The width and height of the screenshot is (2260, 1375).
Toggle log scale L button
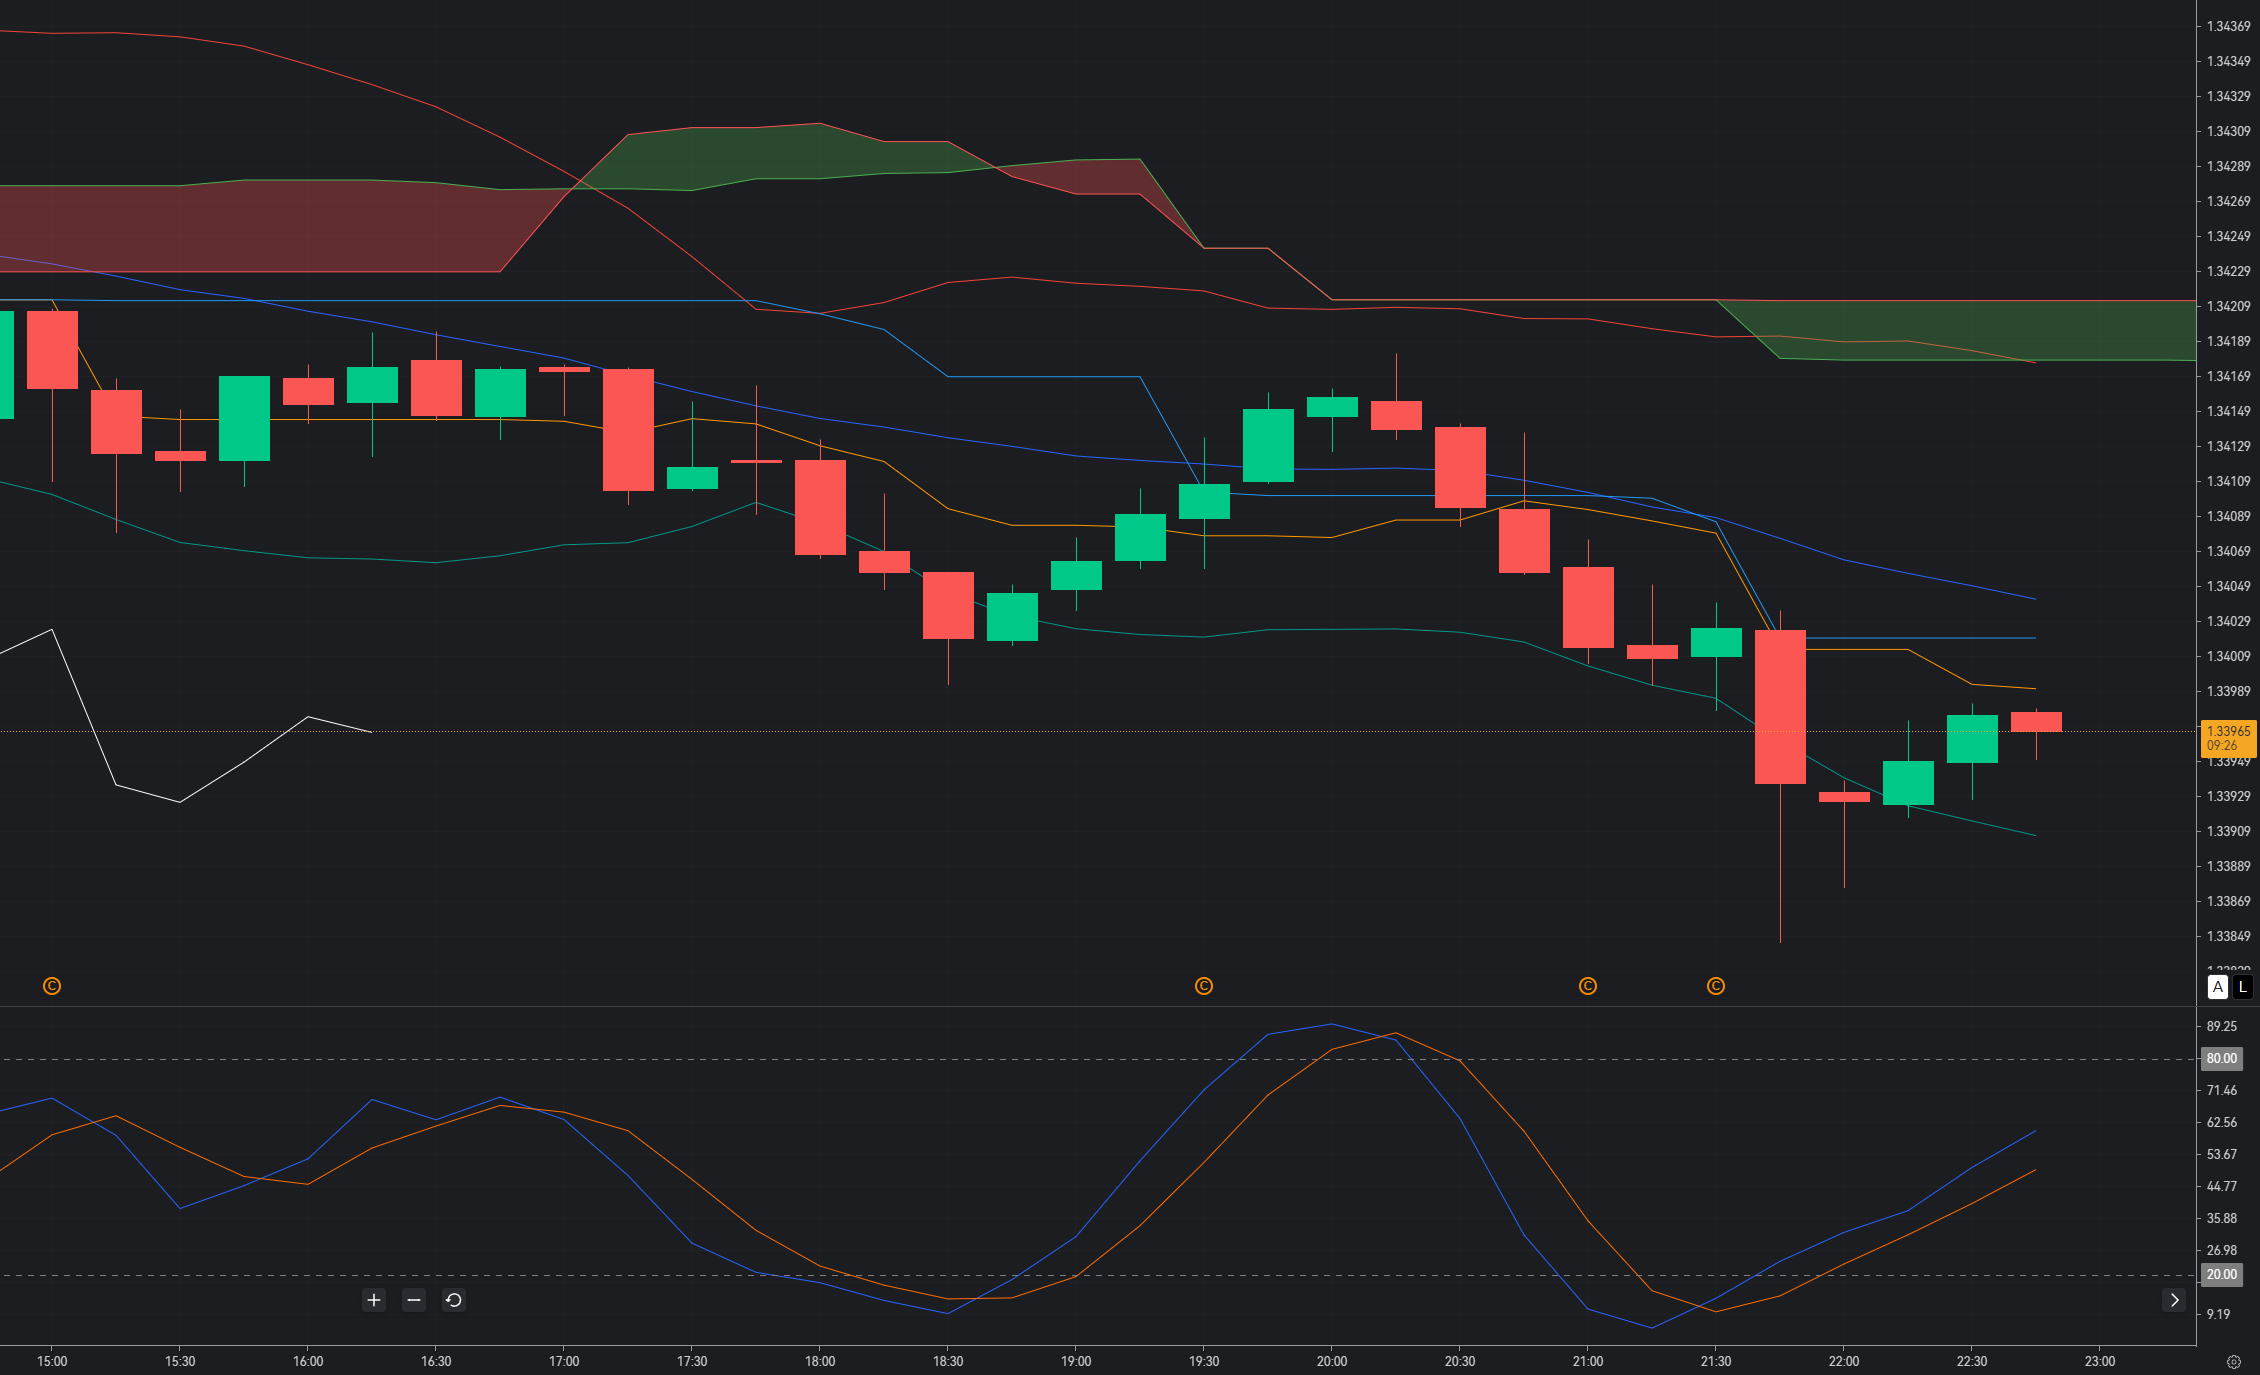tap(2243, 987)
